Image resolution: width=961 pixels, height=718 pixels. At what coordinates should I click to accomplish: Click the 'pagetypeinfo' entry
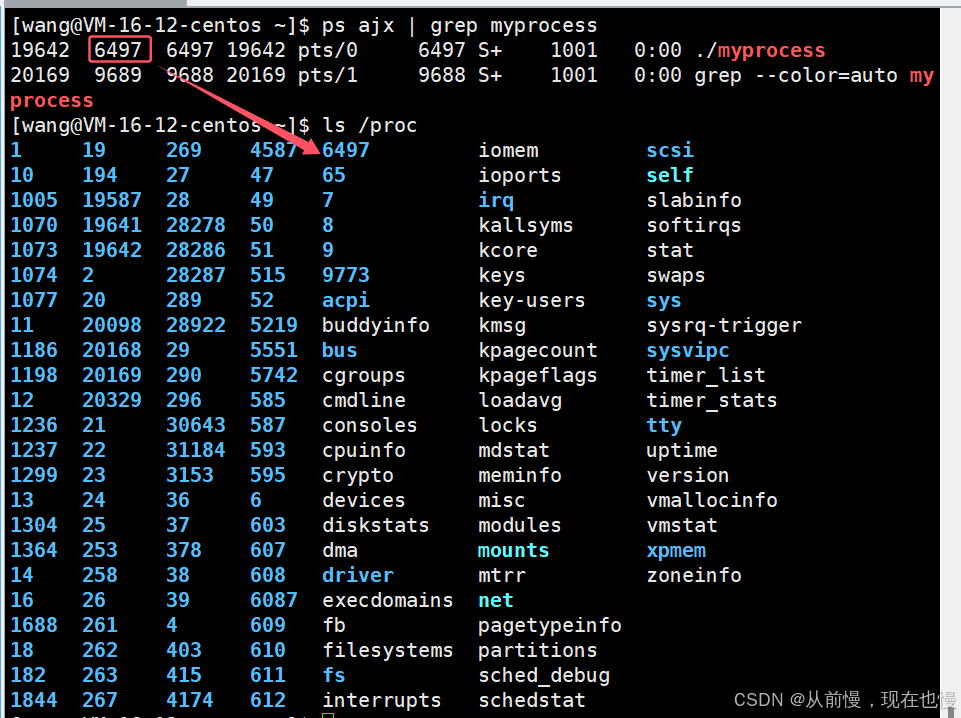coord(550,625)
